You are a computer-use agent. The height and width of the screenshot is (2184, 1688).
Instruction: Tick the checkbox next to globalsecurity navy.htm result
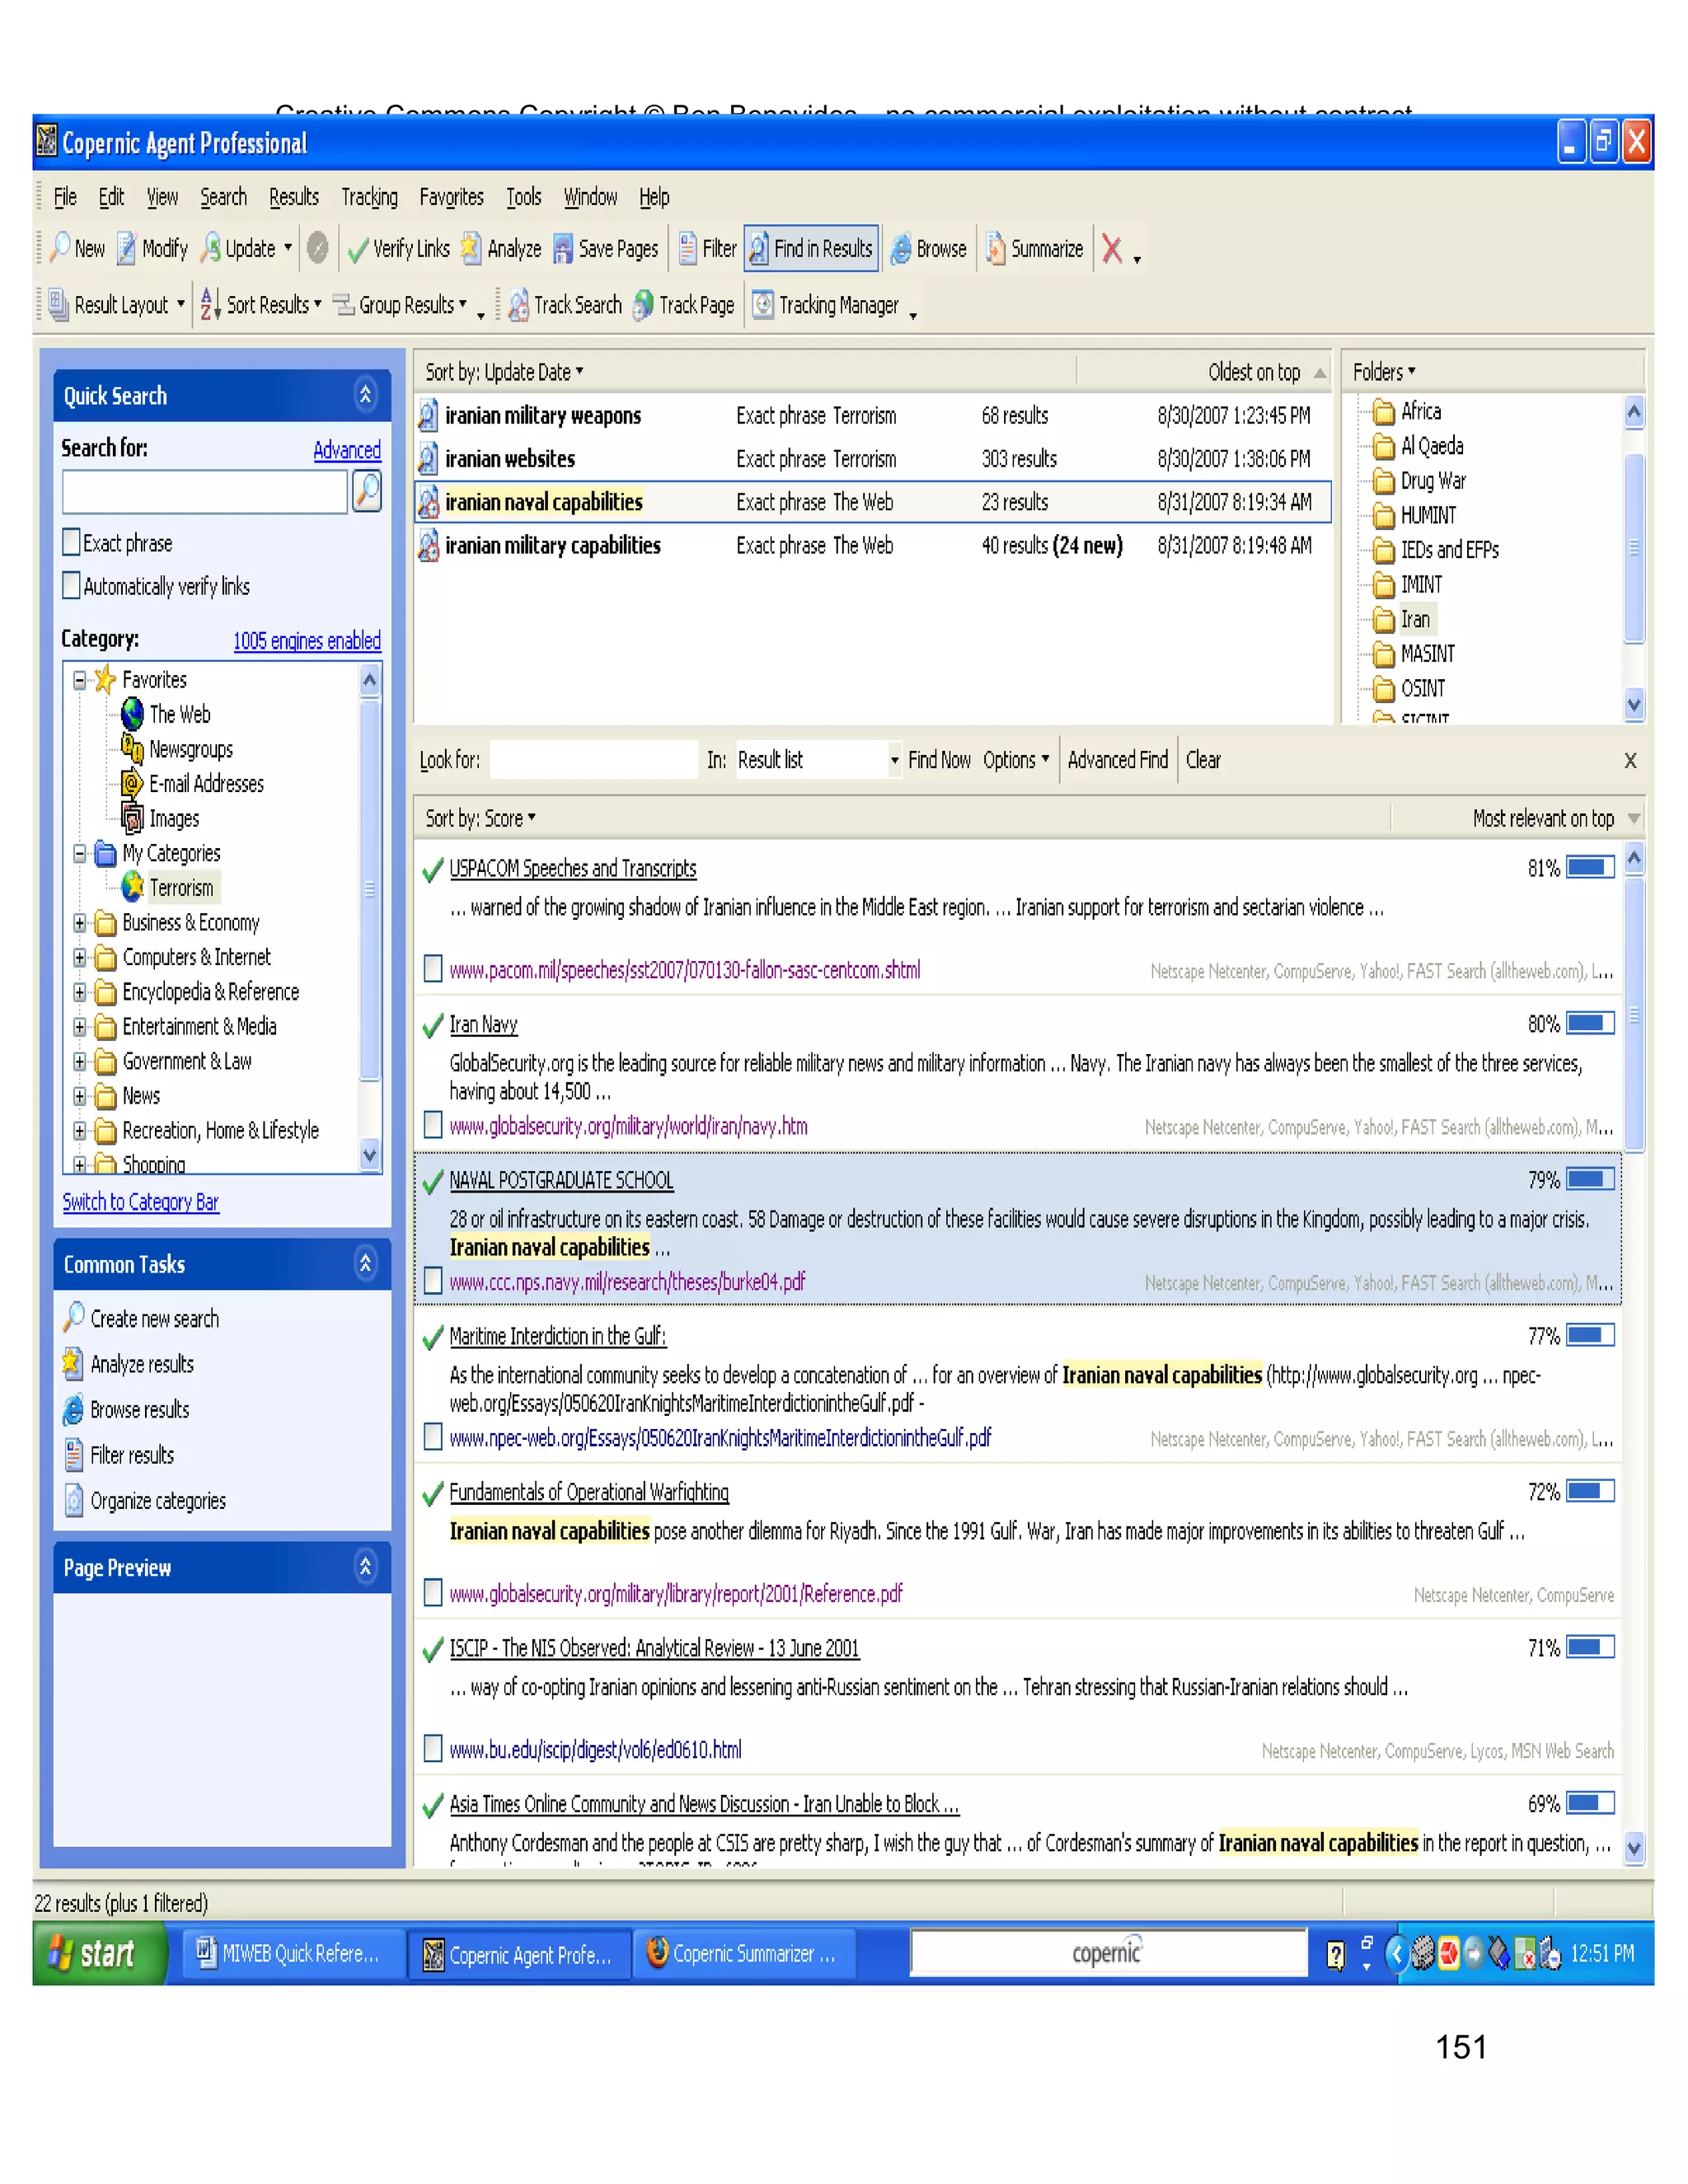tap(433, 1126)
